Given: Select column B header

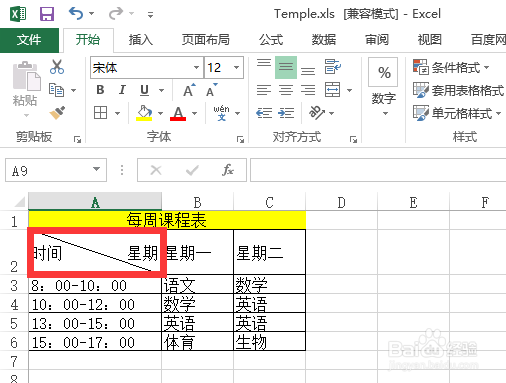Looking at the screenshot, I should click(198, 202).
